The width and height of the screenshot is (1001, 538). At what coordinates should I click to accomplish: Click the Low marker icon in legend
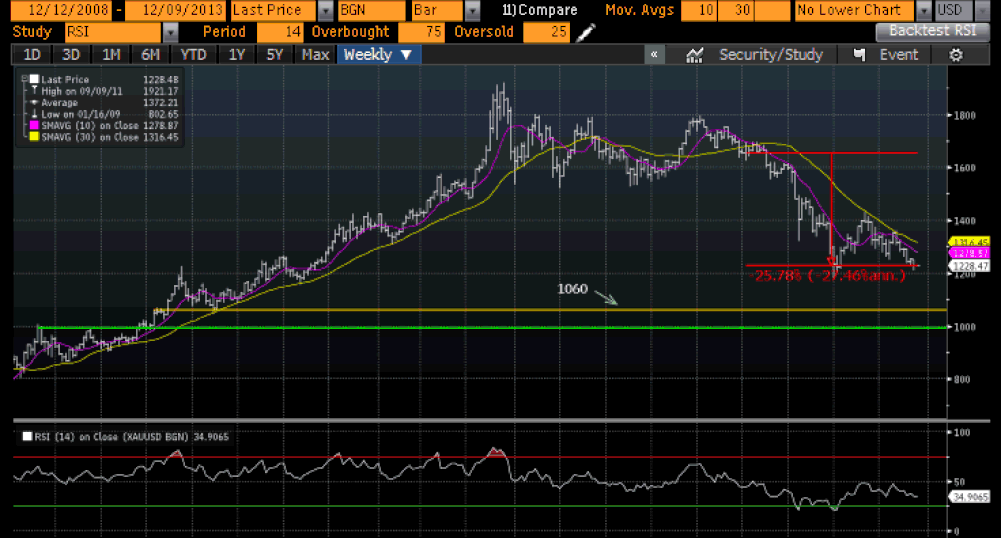[x=34, y=114]
